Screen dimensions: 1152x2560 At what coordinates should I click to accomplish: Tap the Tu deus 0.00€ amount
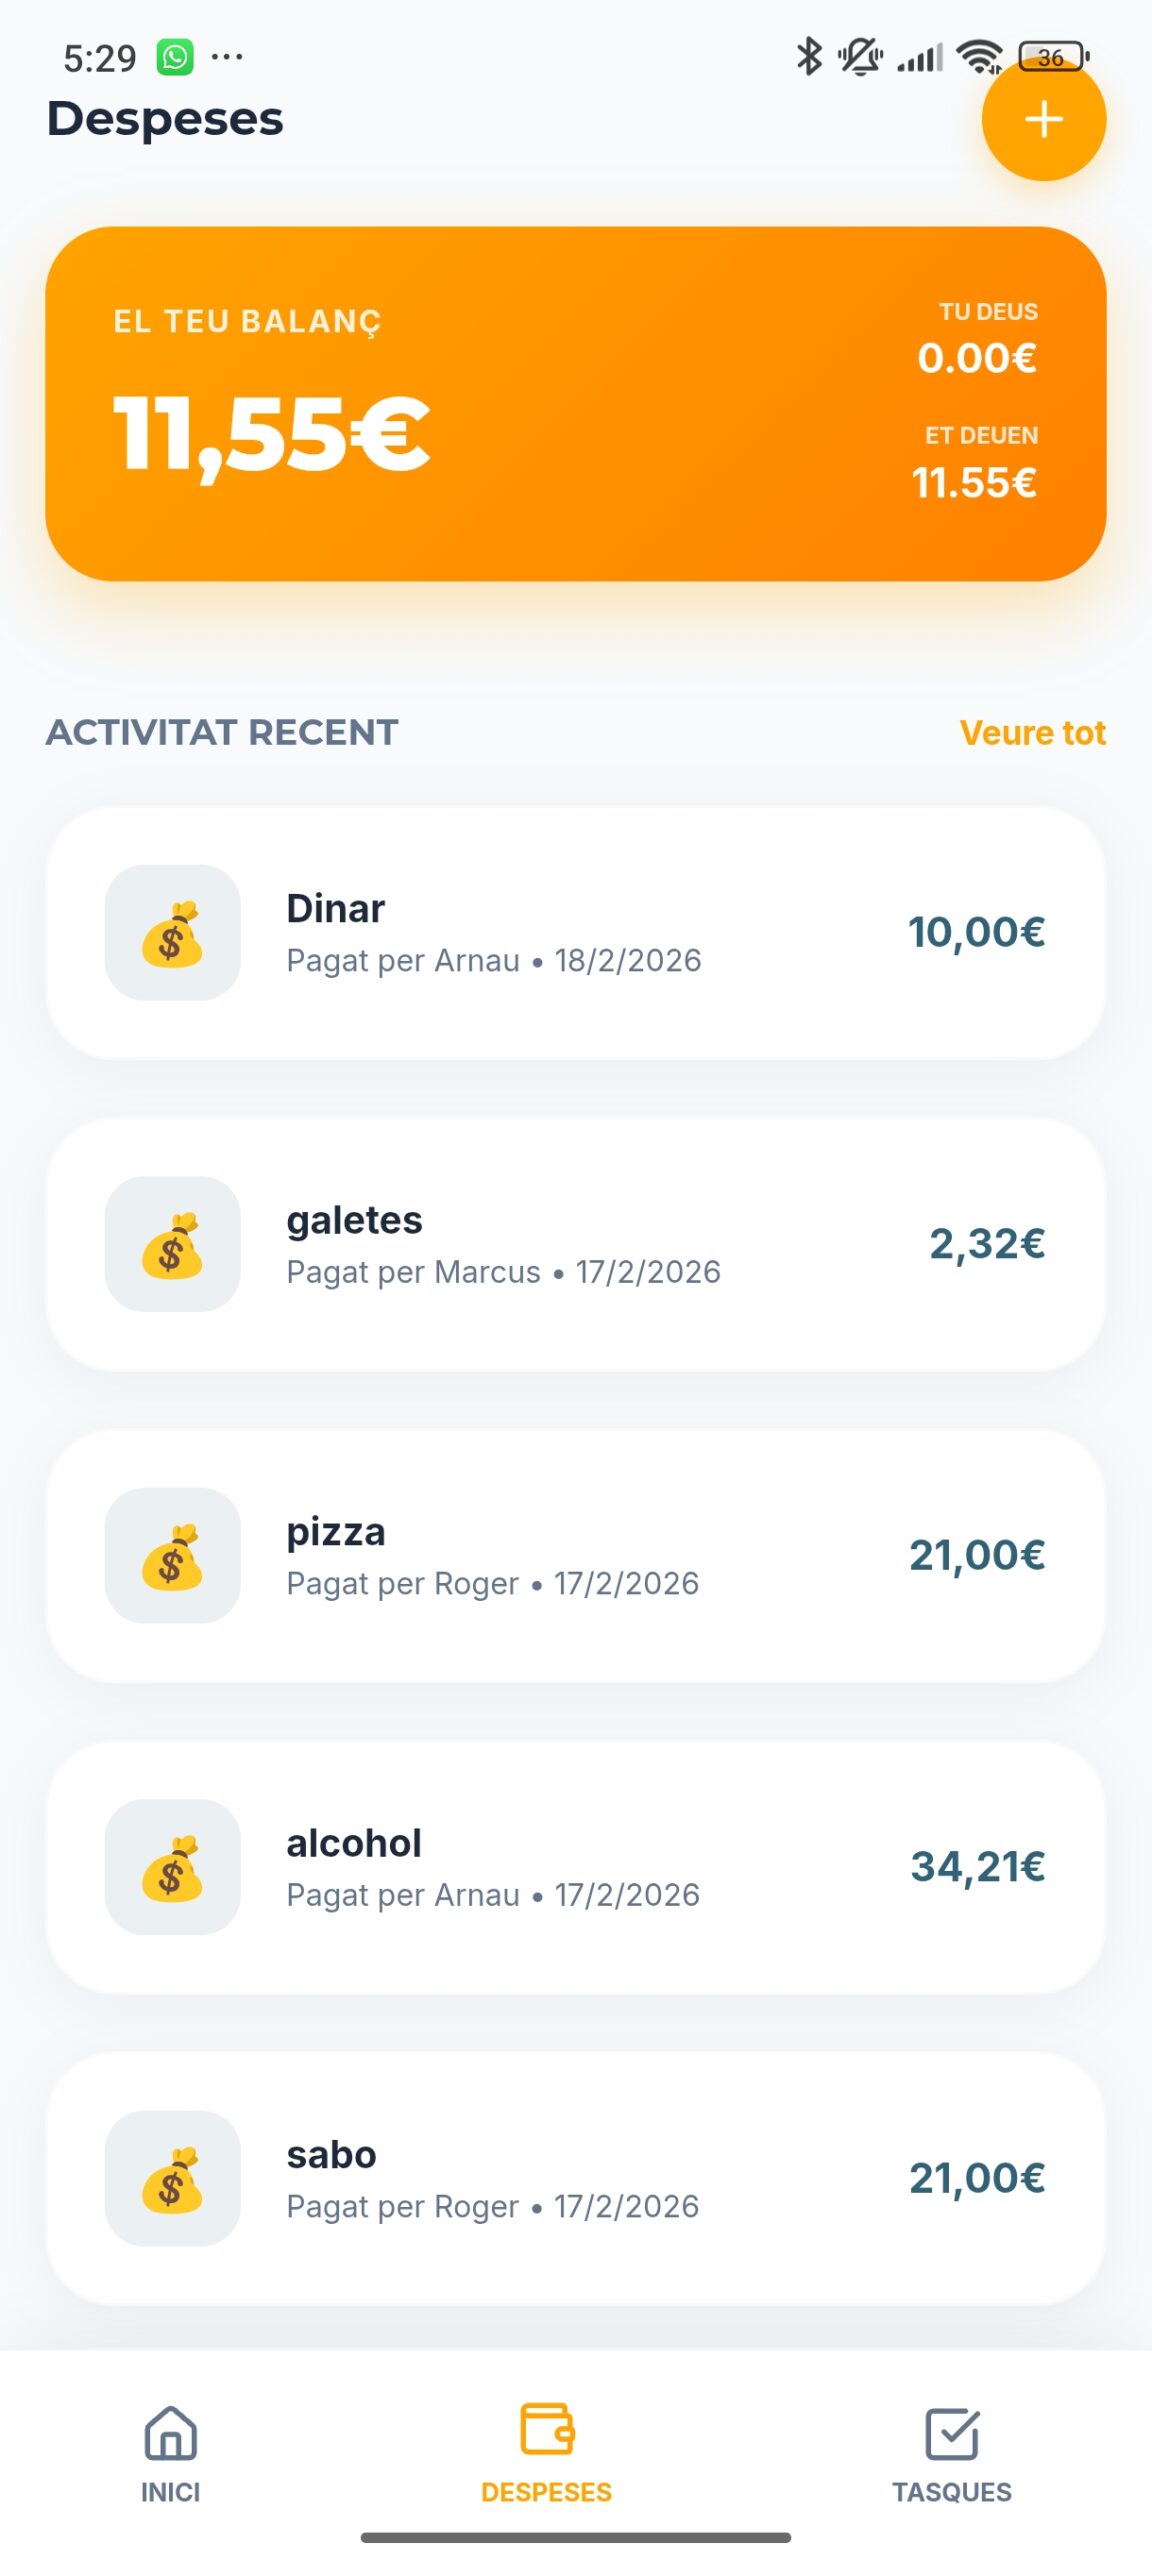pos(977,357)
